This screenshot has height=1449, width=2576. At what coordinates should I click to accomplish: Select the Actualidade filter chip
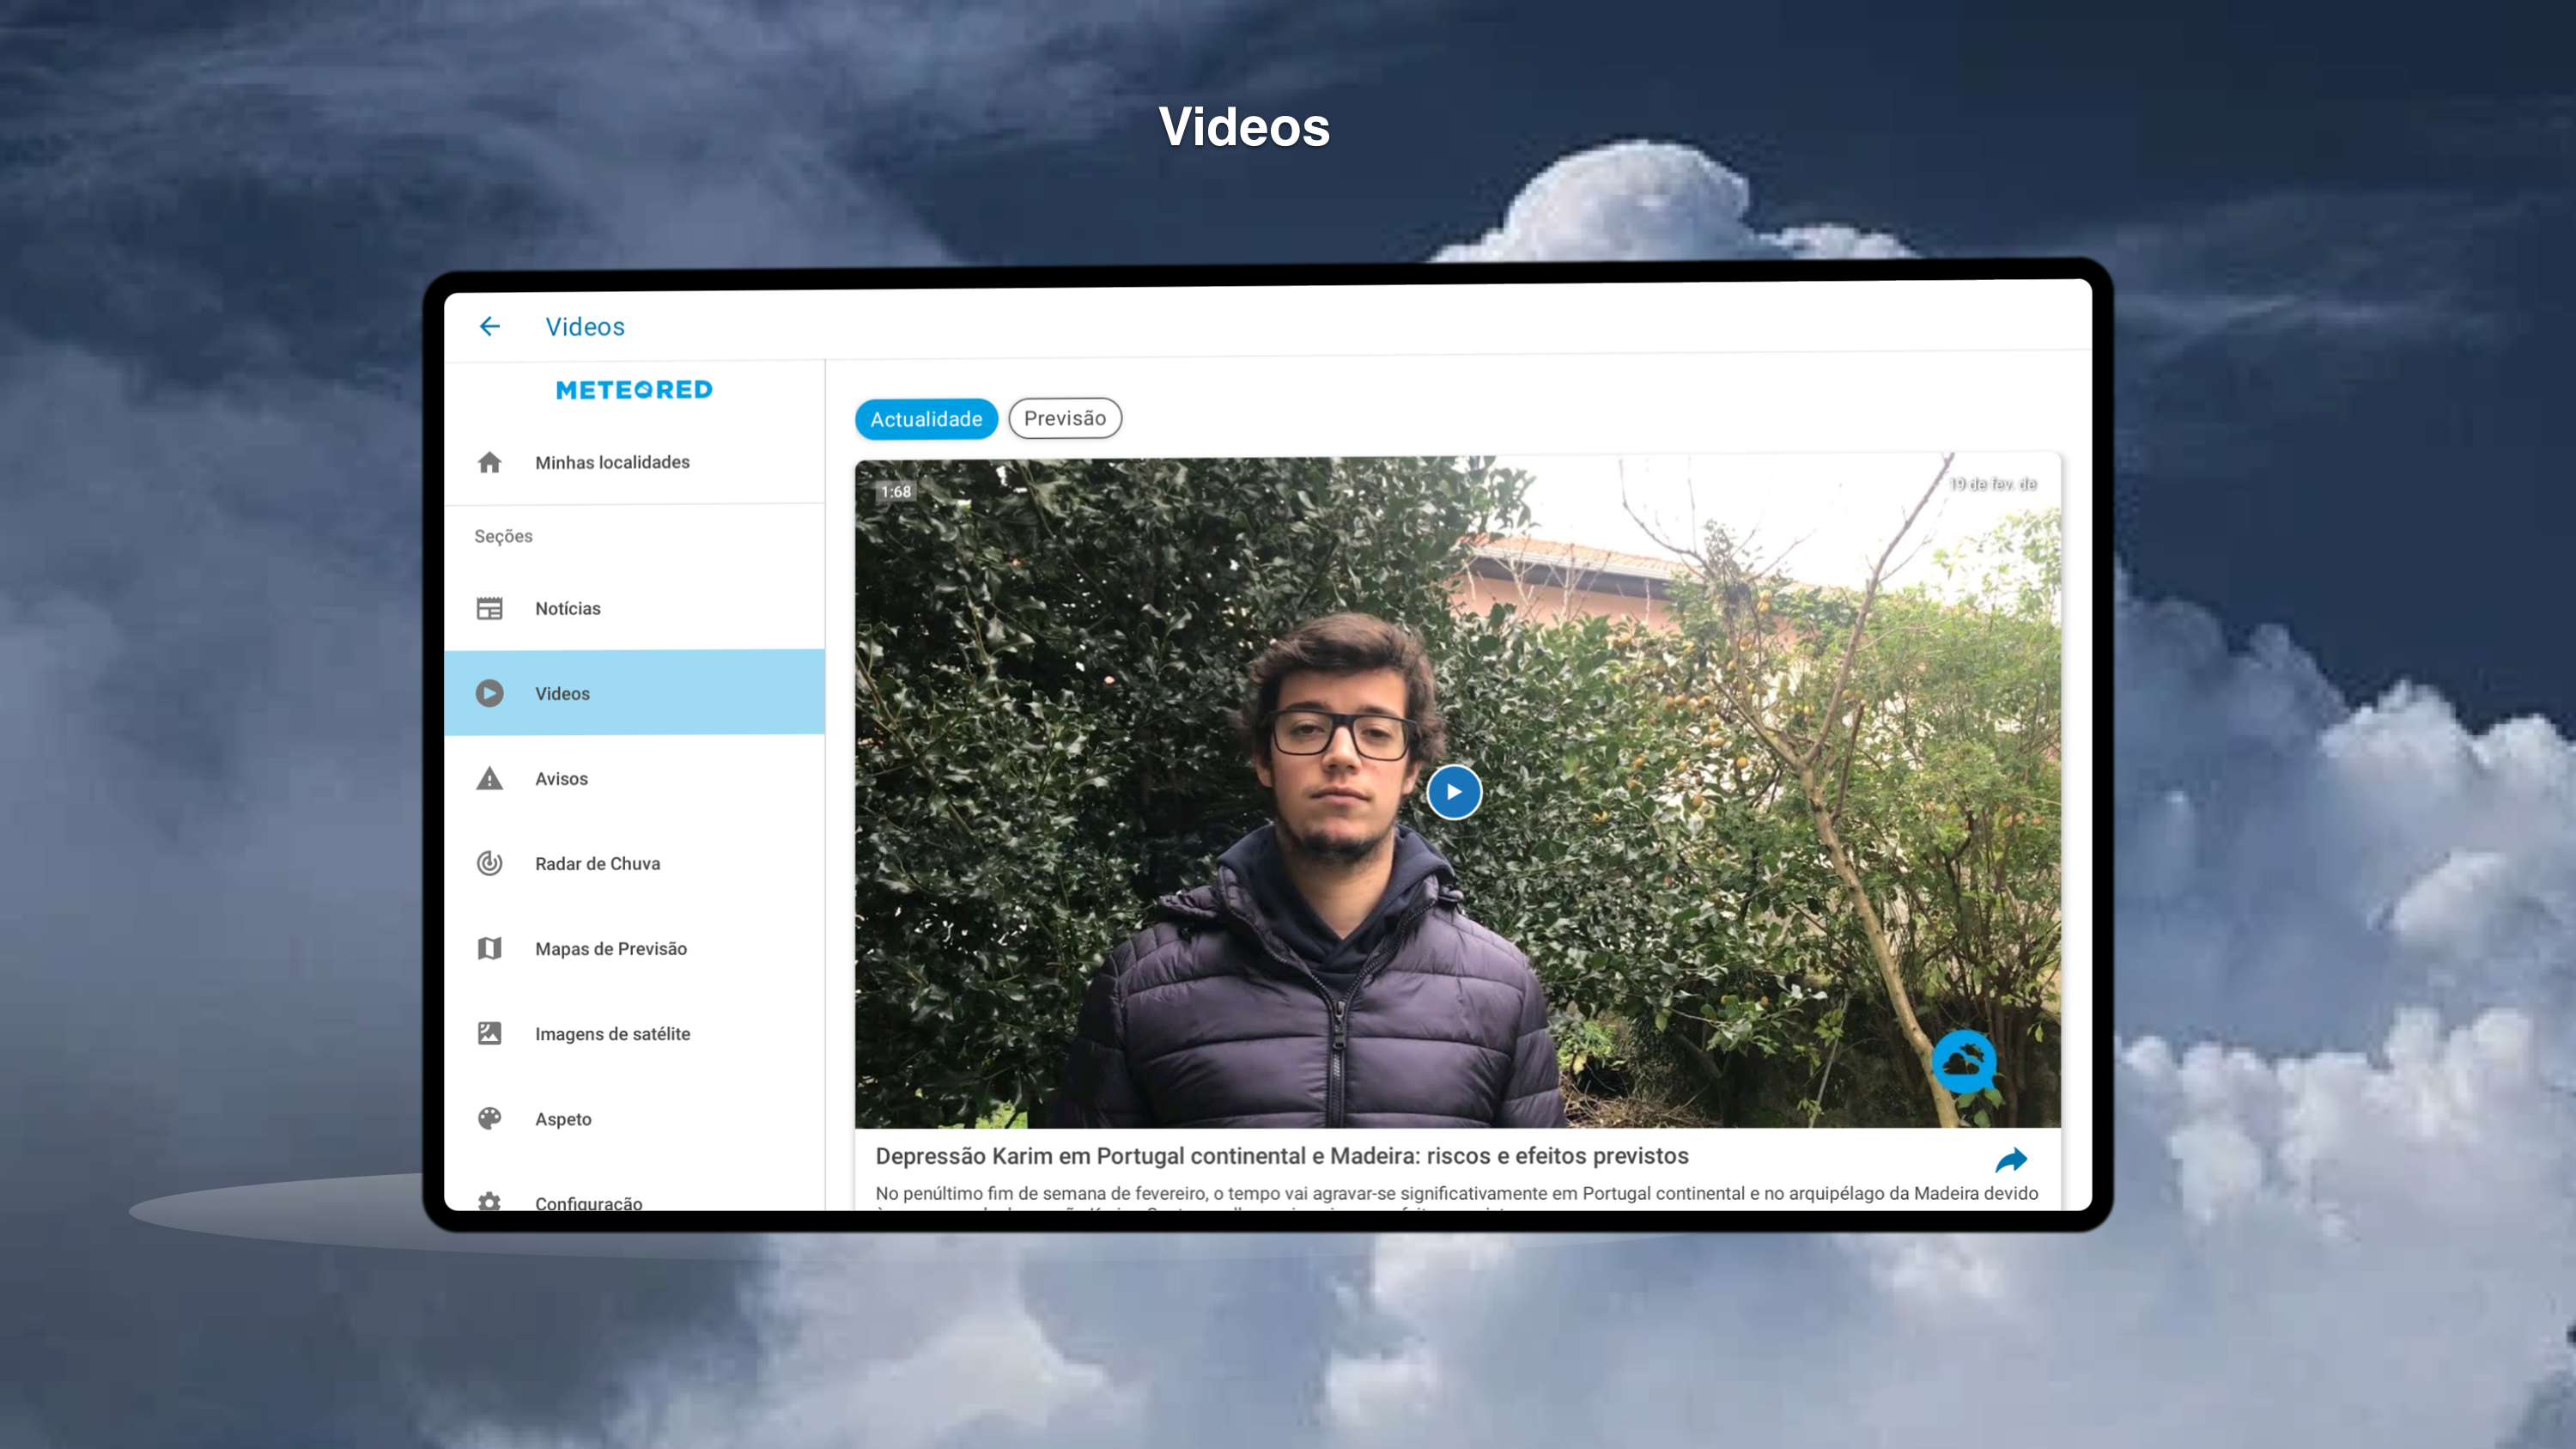point(926,419)
